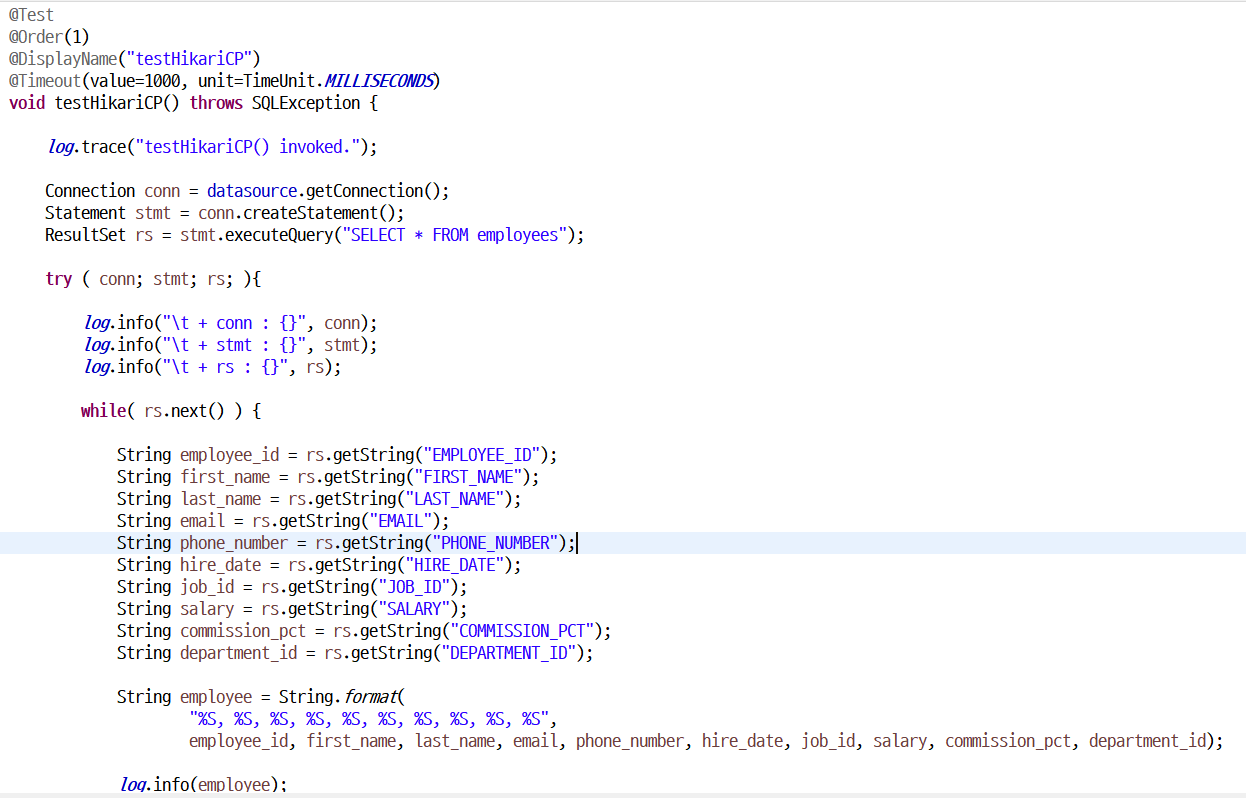Image resolution: width=1246 pixels, height=798 pixels.
Task: Click the "%S, %S, ..." format pattern string
Action: tap(369, 719)
